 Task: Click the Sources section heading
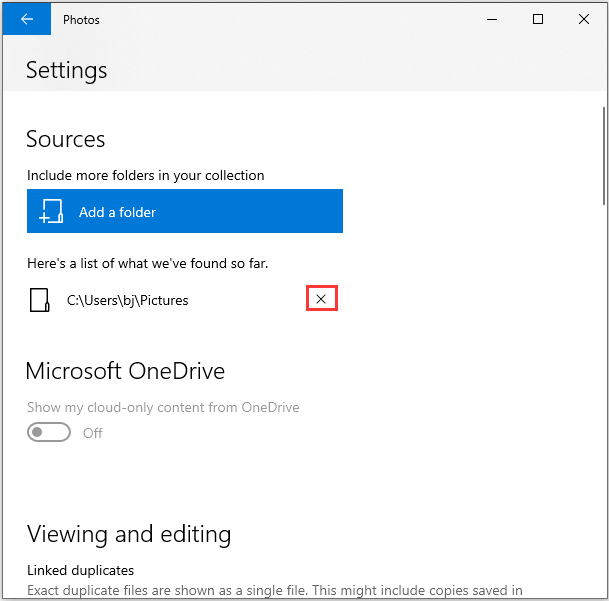click(x=65, y=139)
